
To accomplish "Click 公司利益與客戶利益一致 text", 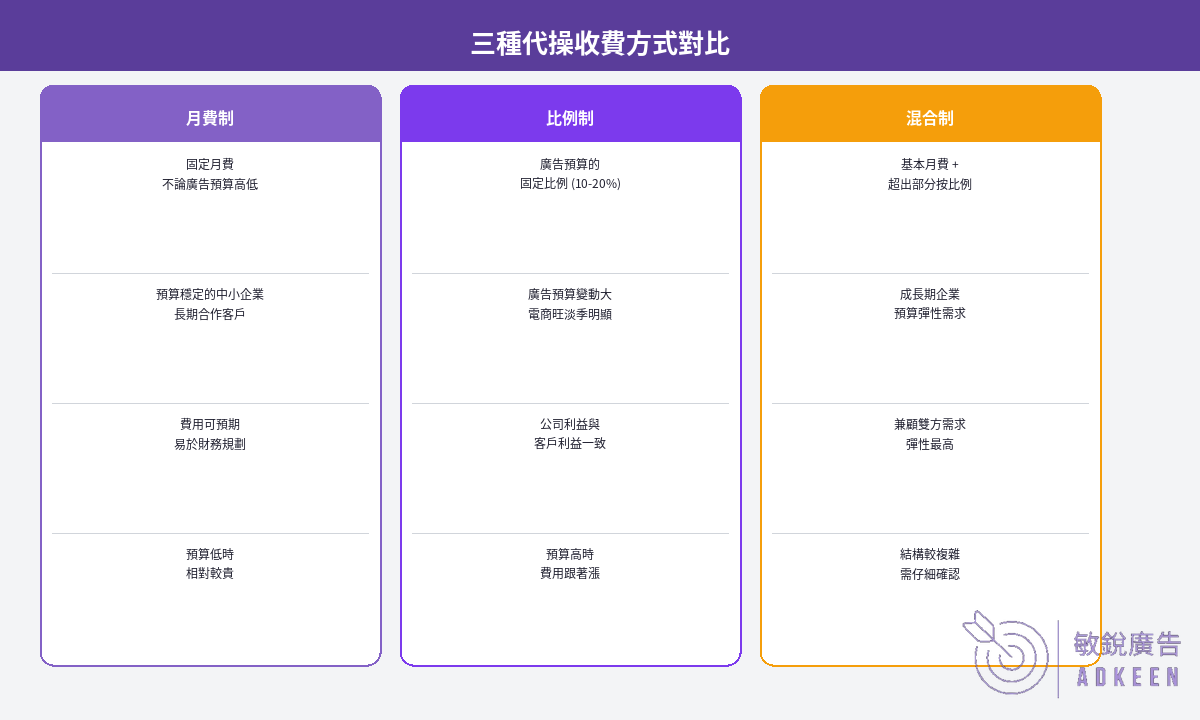I will tap(570, 434).
